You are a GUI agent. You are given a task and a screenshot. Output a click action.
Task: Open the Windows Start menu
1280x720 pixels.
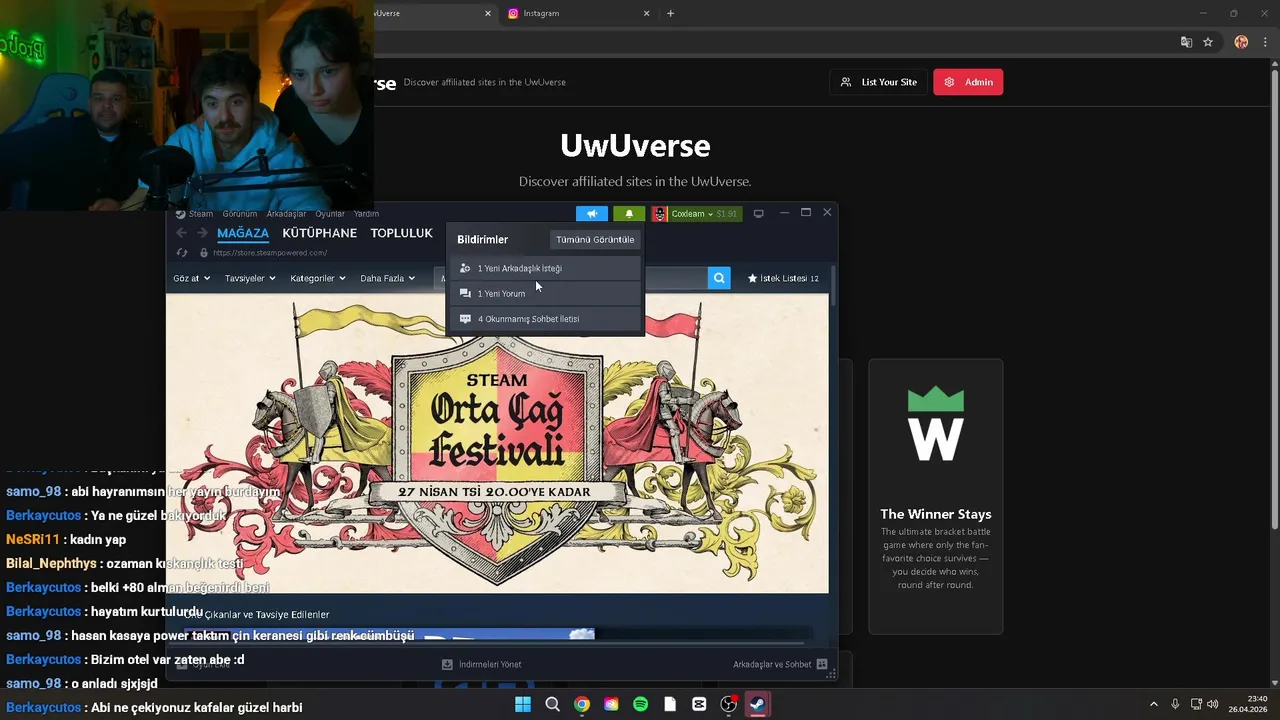(523, 704)
